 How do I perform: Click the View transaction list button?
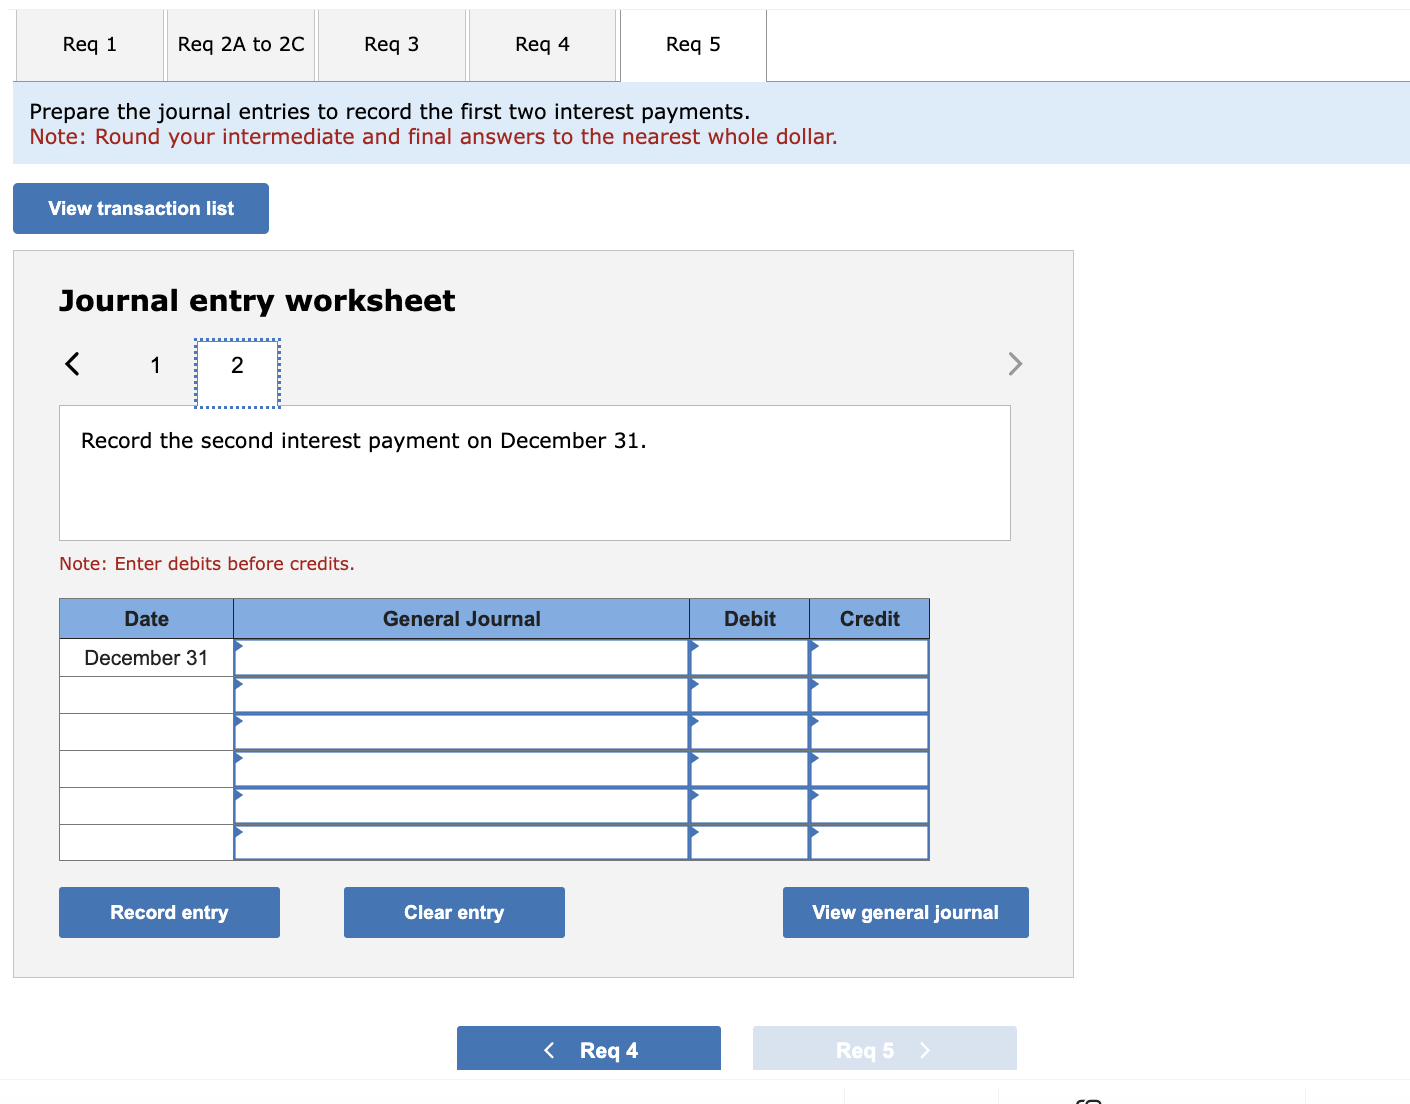tap(140, 208)
